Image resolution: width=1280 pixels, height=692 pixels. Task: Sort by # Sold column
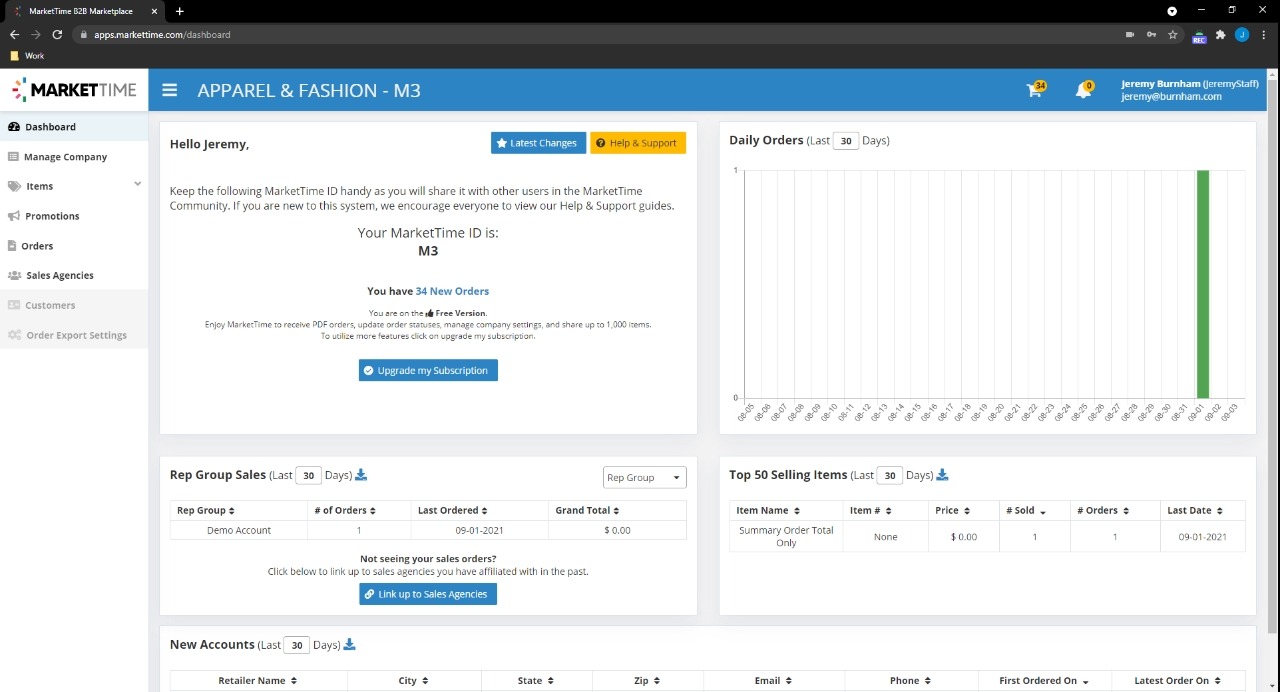point(1034,510)
